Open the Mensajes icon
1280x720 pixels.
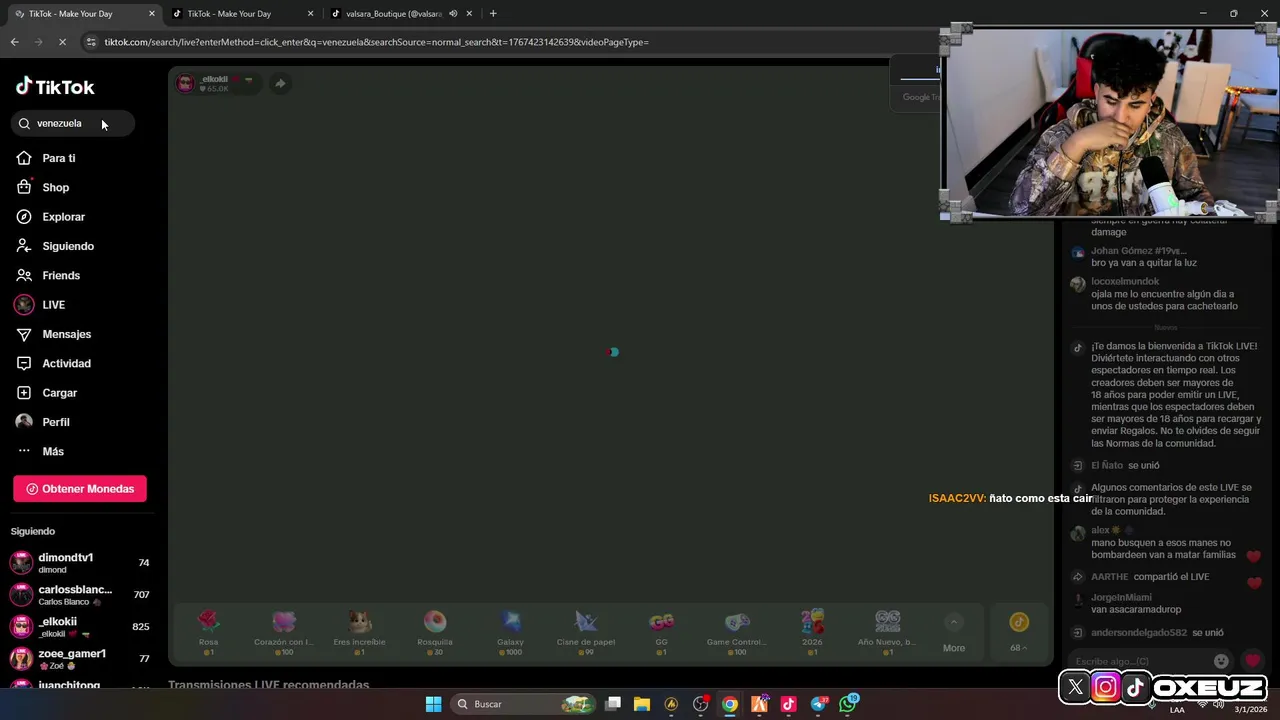pyautogui.click(x=24, y=334)
